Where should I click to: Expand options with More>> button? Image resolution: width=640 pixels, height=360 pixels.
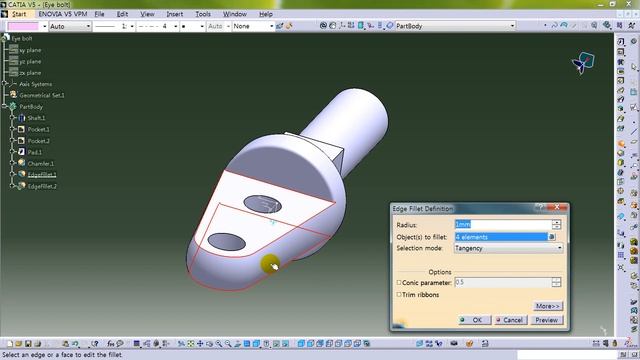[548, 306]
